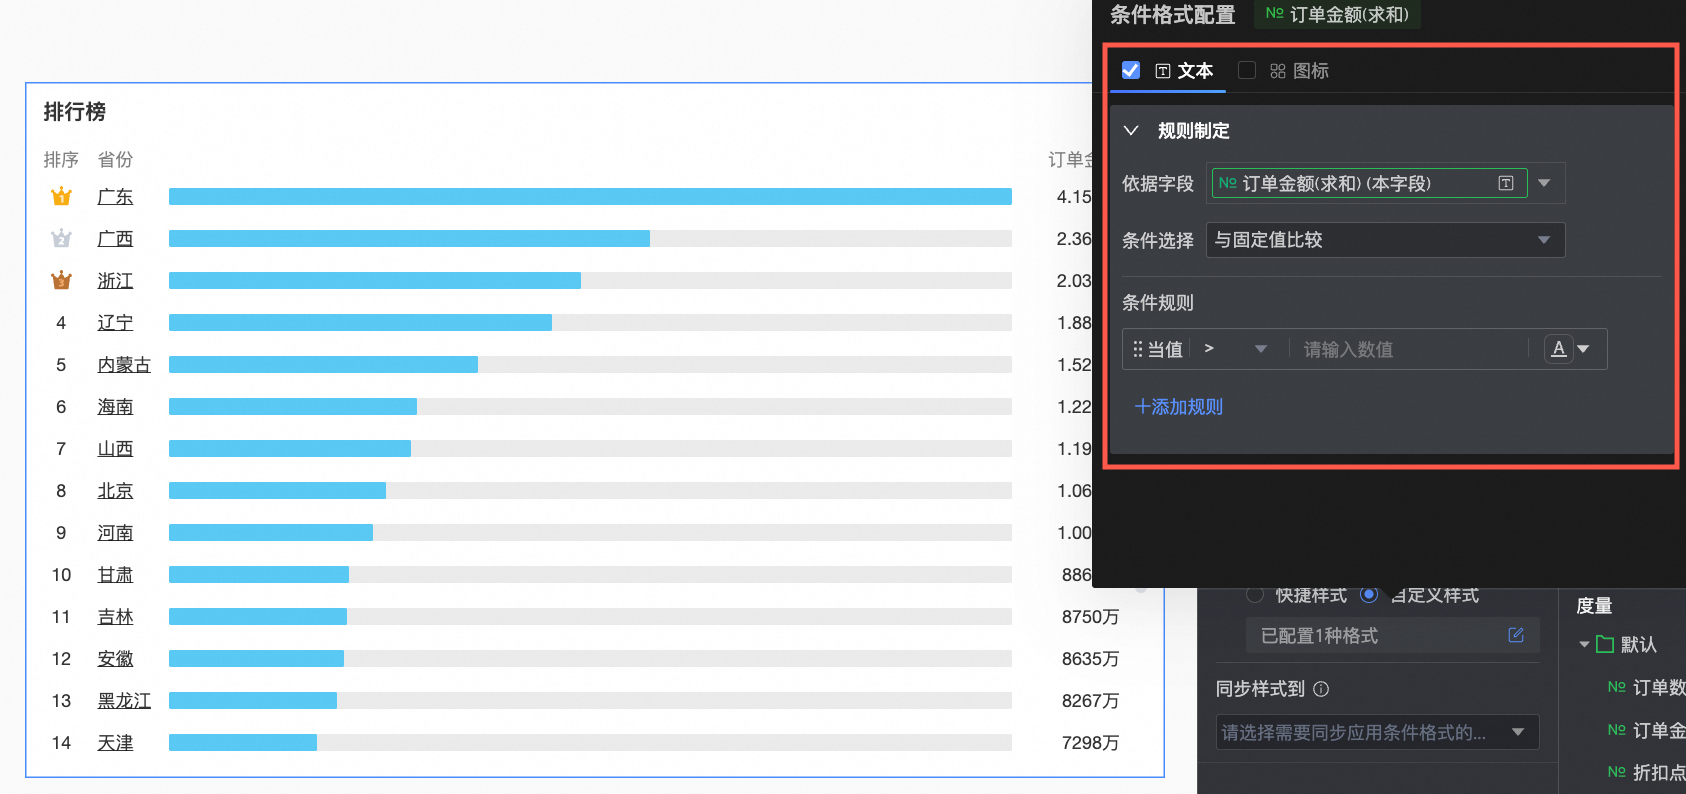This screenshot has height=794, width=1686.
Task: Click the 海南 province link
Action: (115, 407)
